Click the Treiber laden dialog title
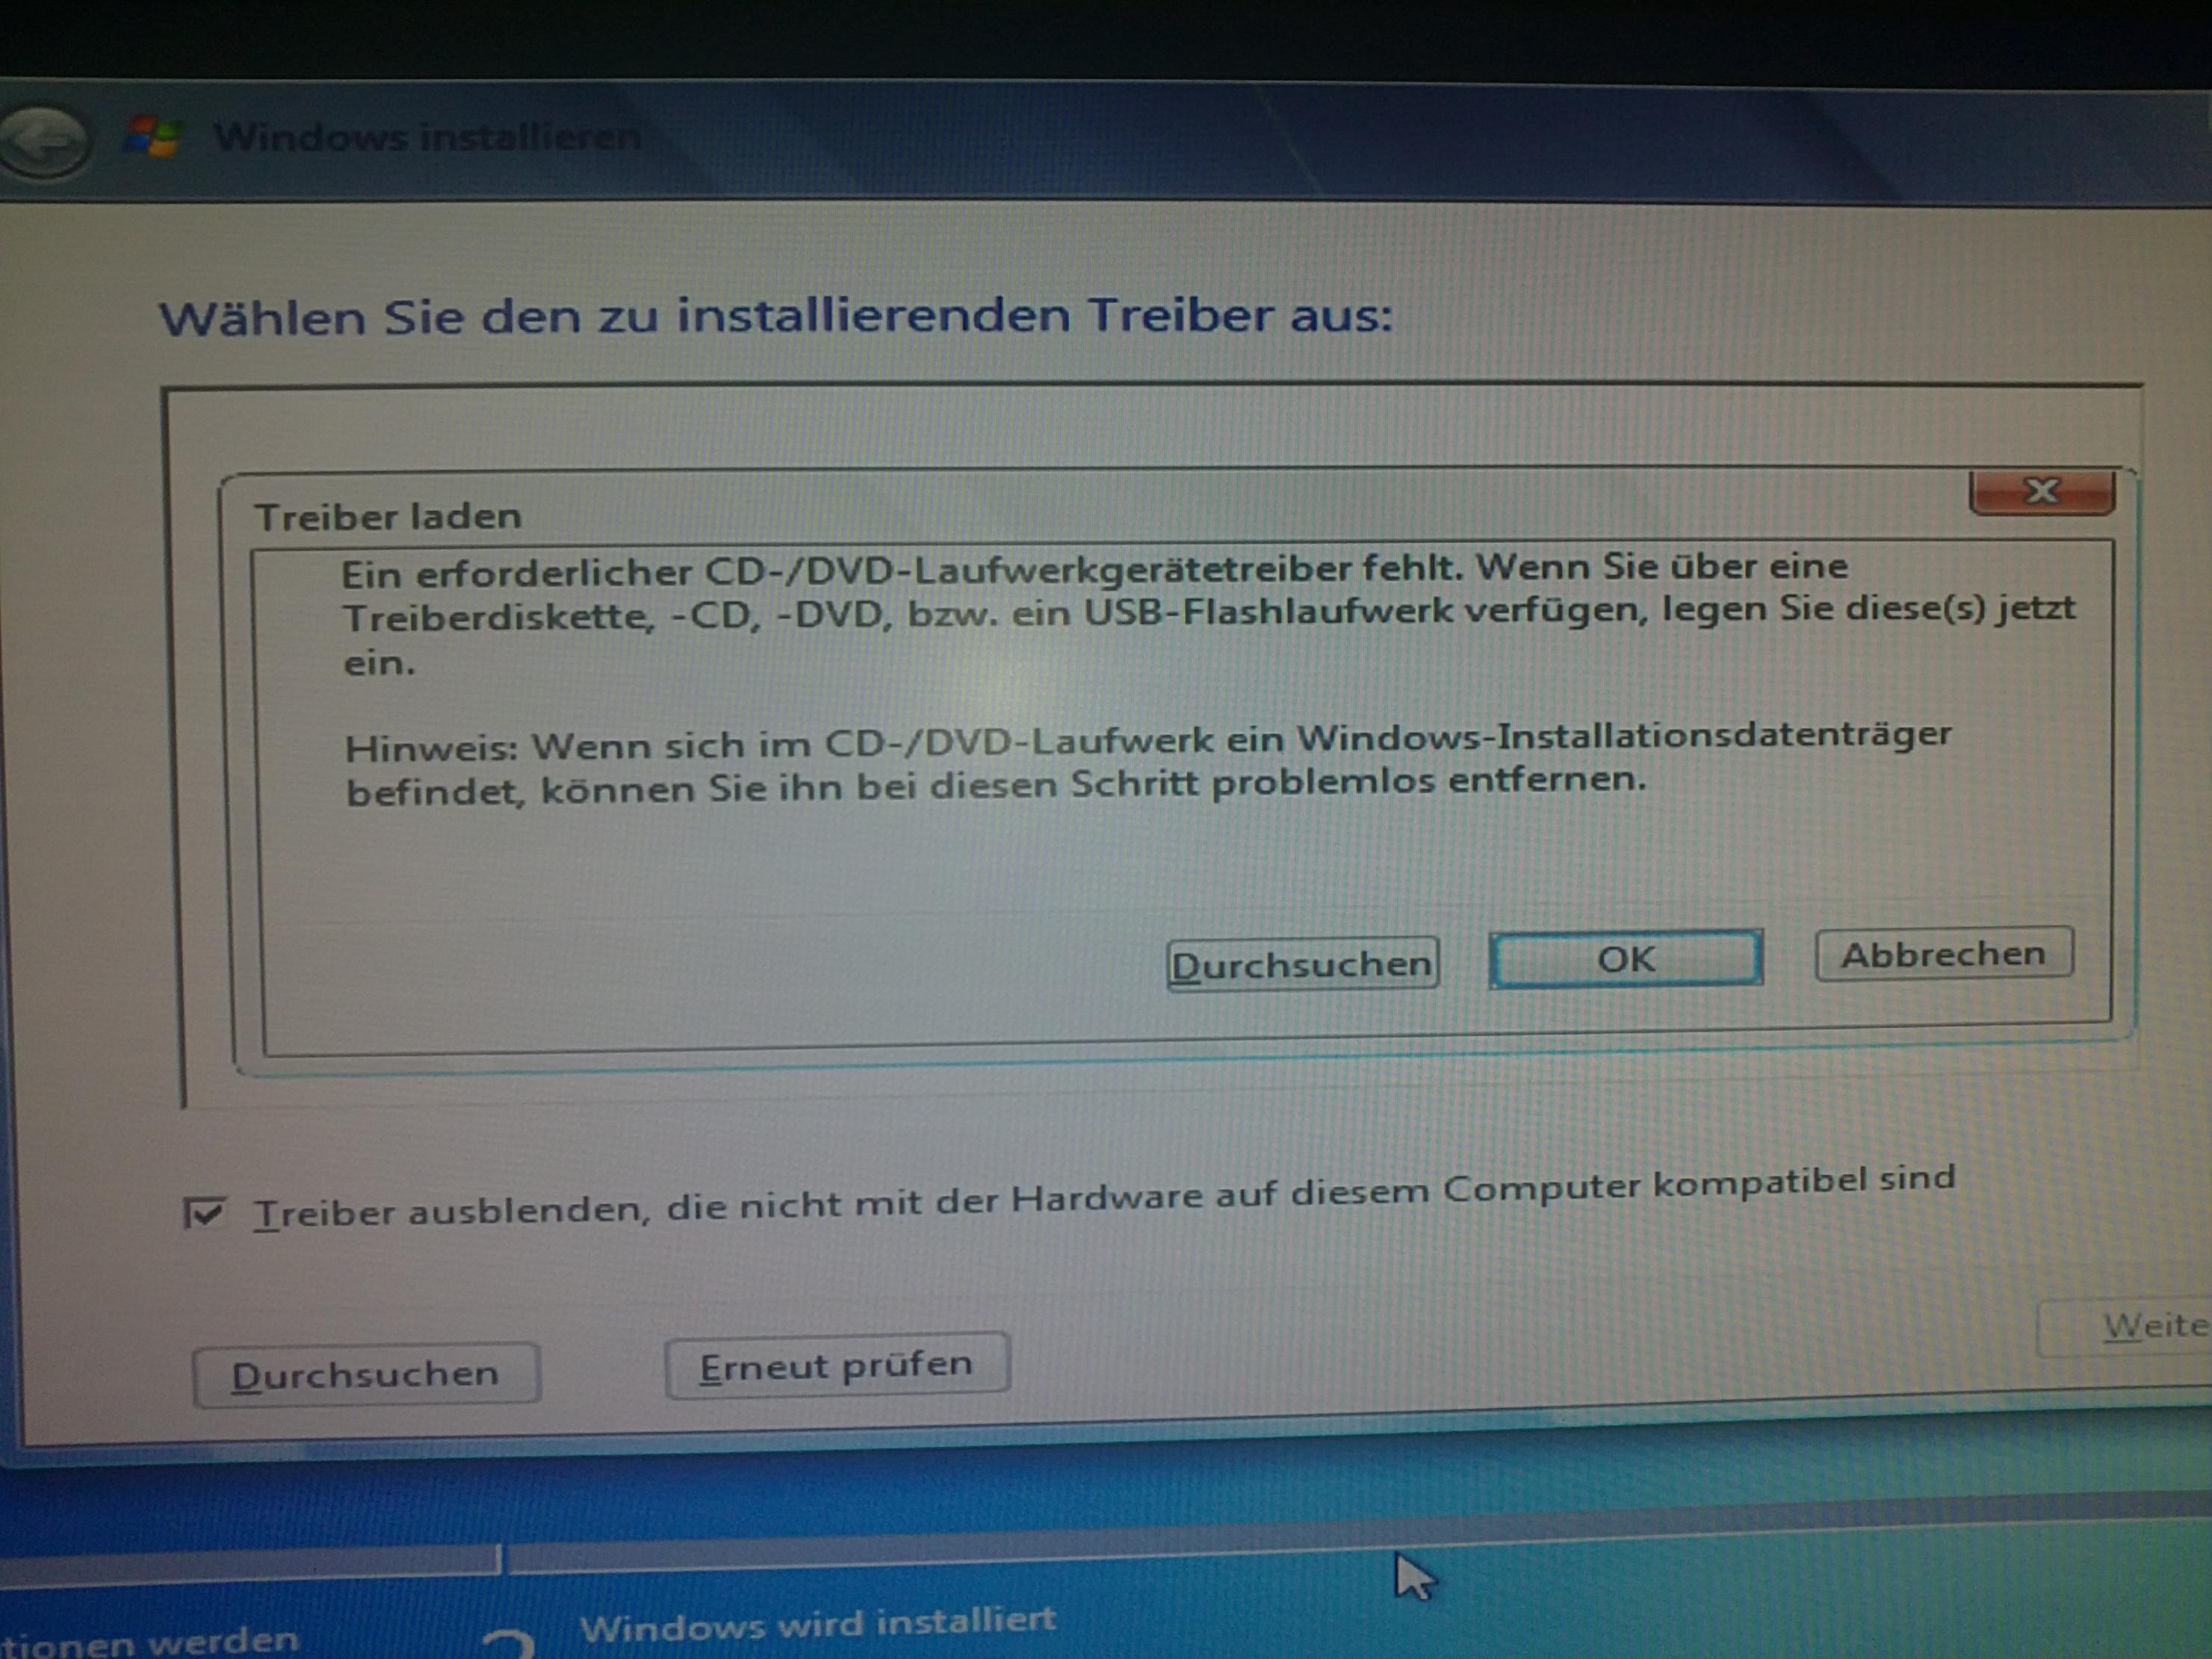The width and height of the screenshot is (2212, 1659). click(388, 517)
